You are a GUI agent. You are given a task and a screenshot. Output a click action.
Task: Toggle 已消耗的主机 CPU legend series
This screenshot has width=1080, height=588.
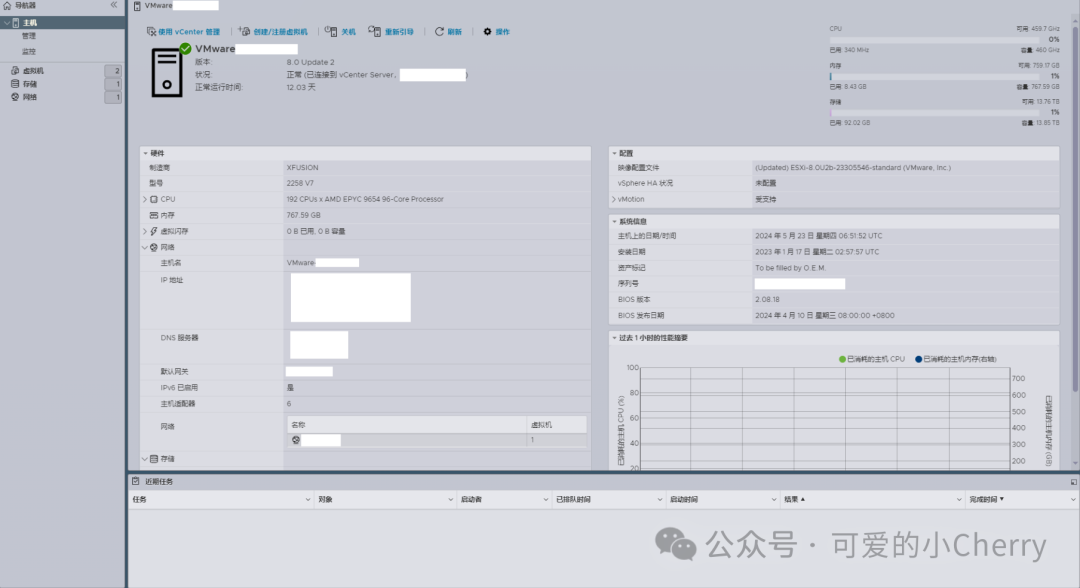tap(871, 359)
